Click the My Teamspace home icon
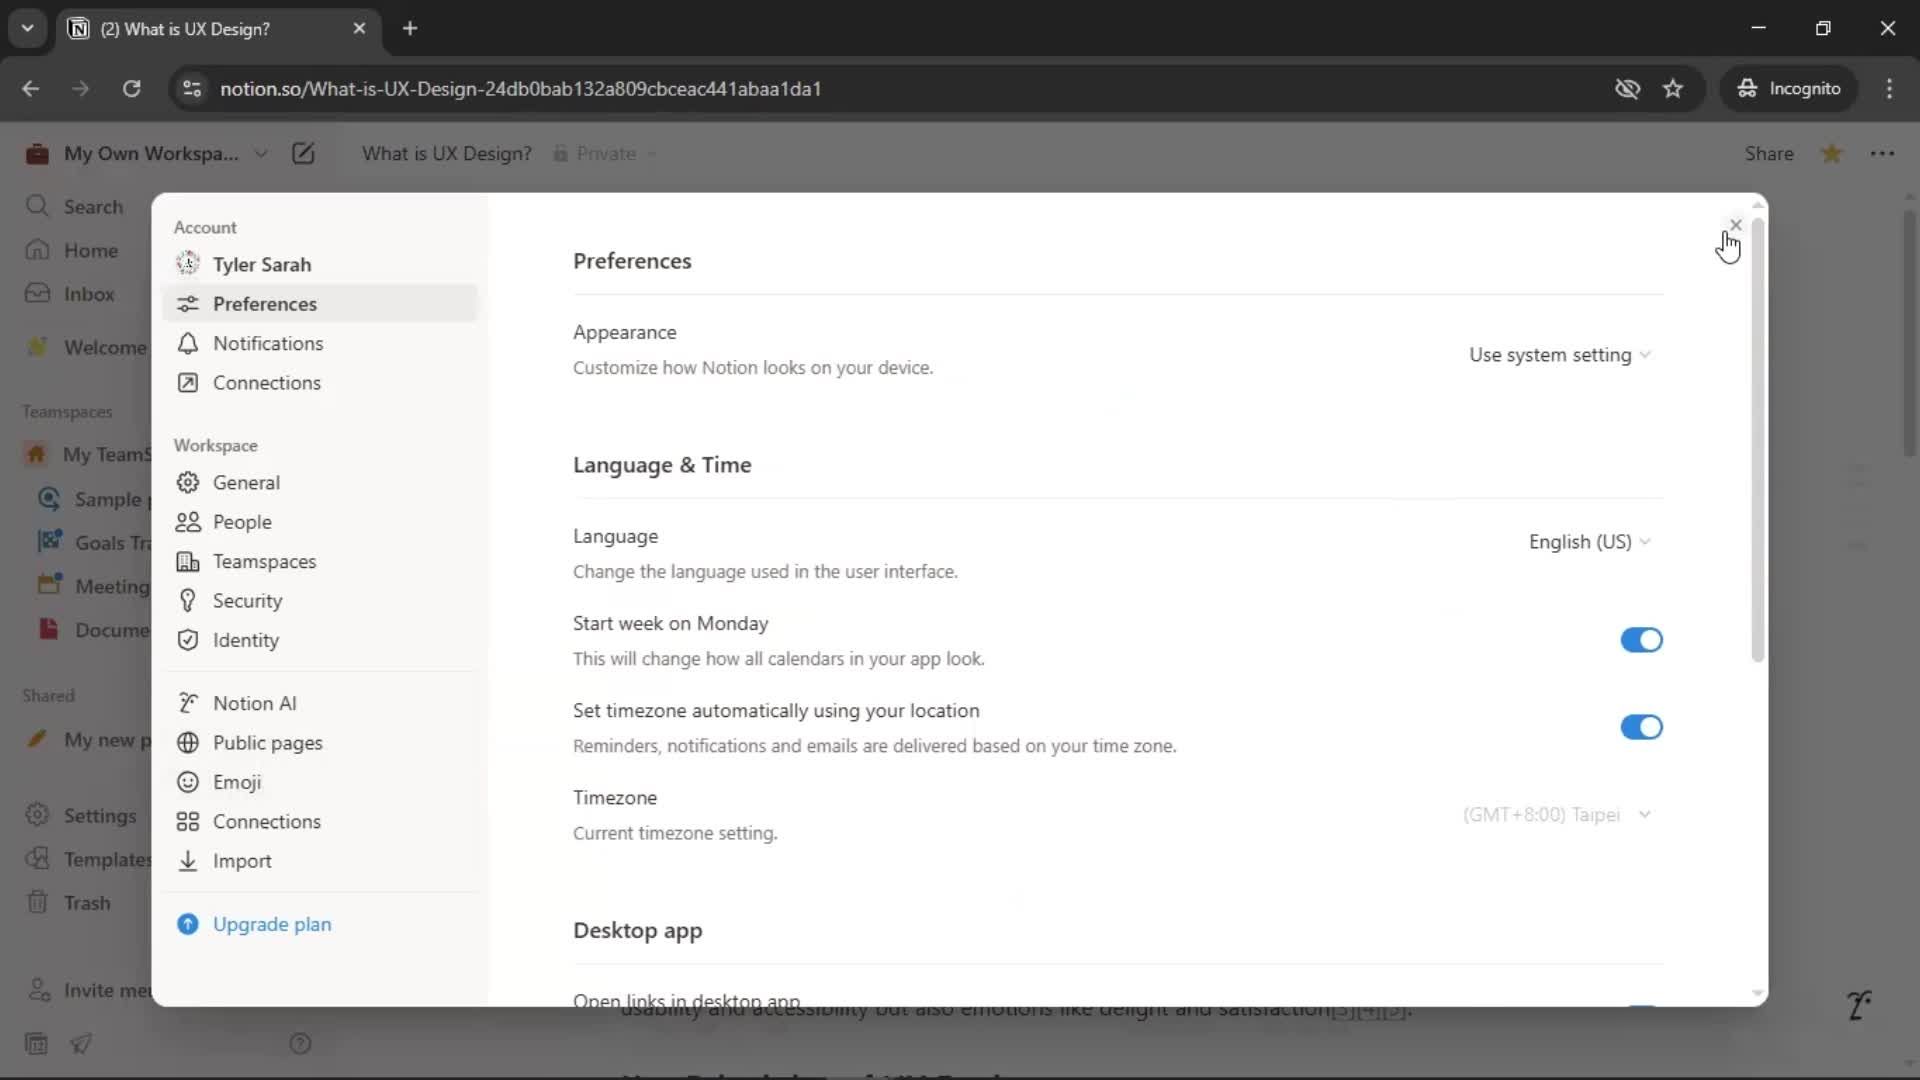 tap(36, 454)
